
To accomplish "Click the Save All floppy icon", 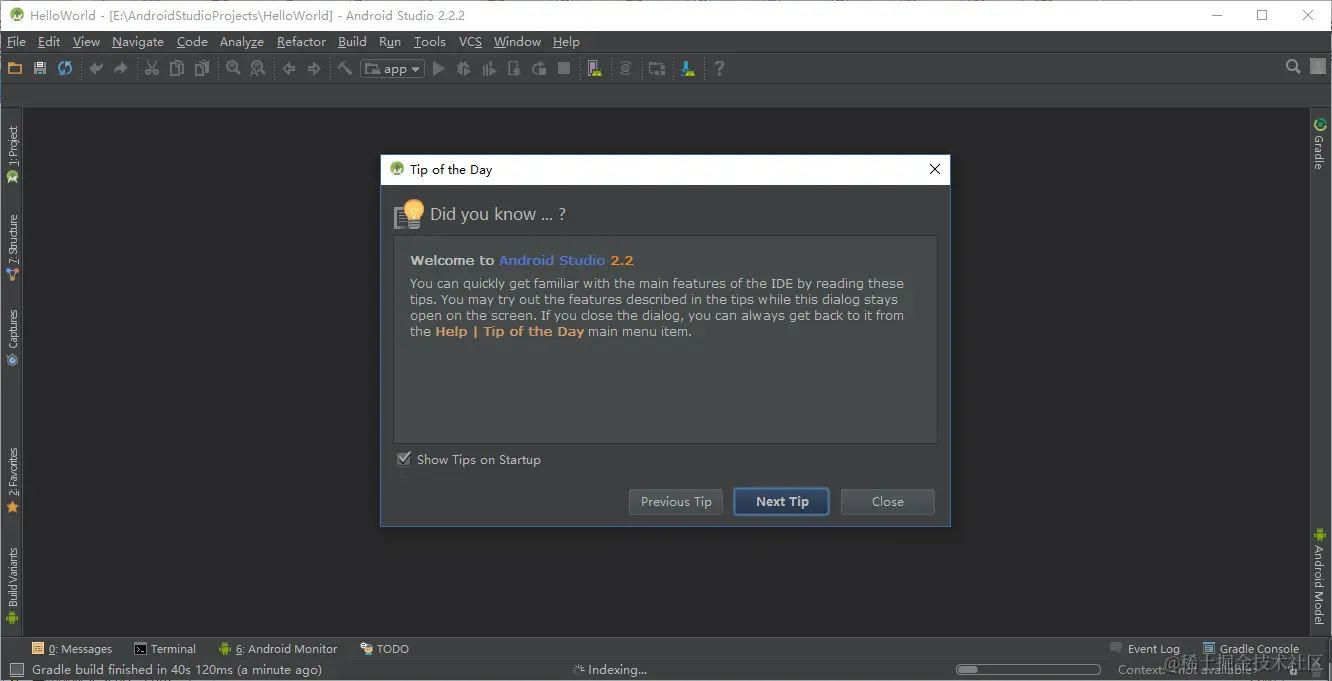I will [40, 68].
